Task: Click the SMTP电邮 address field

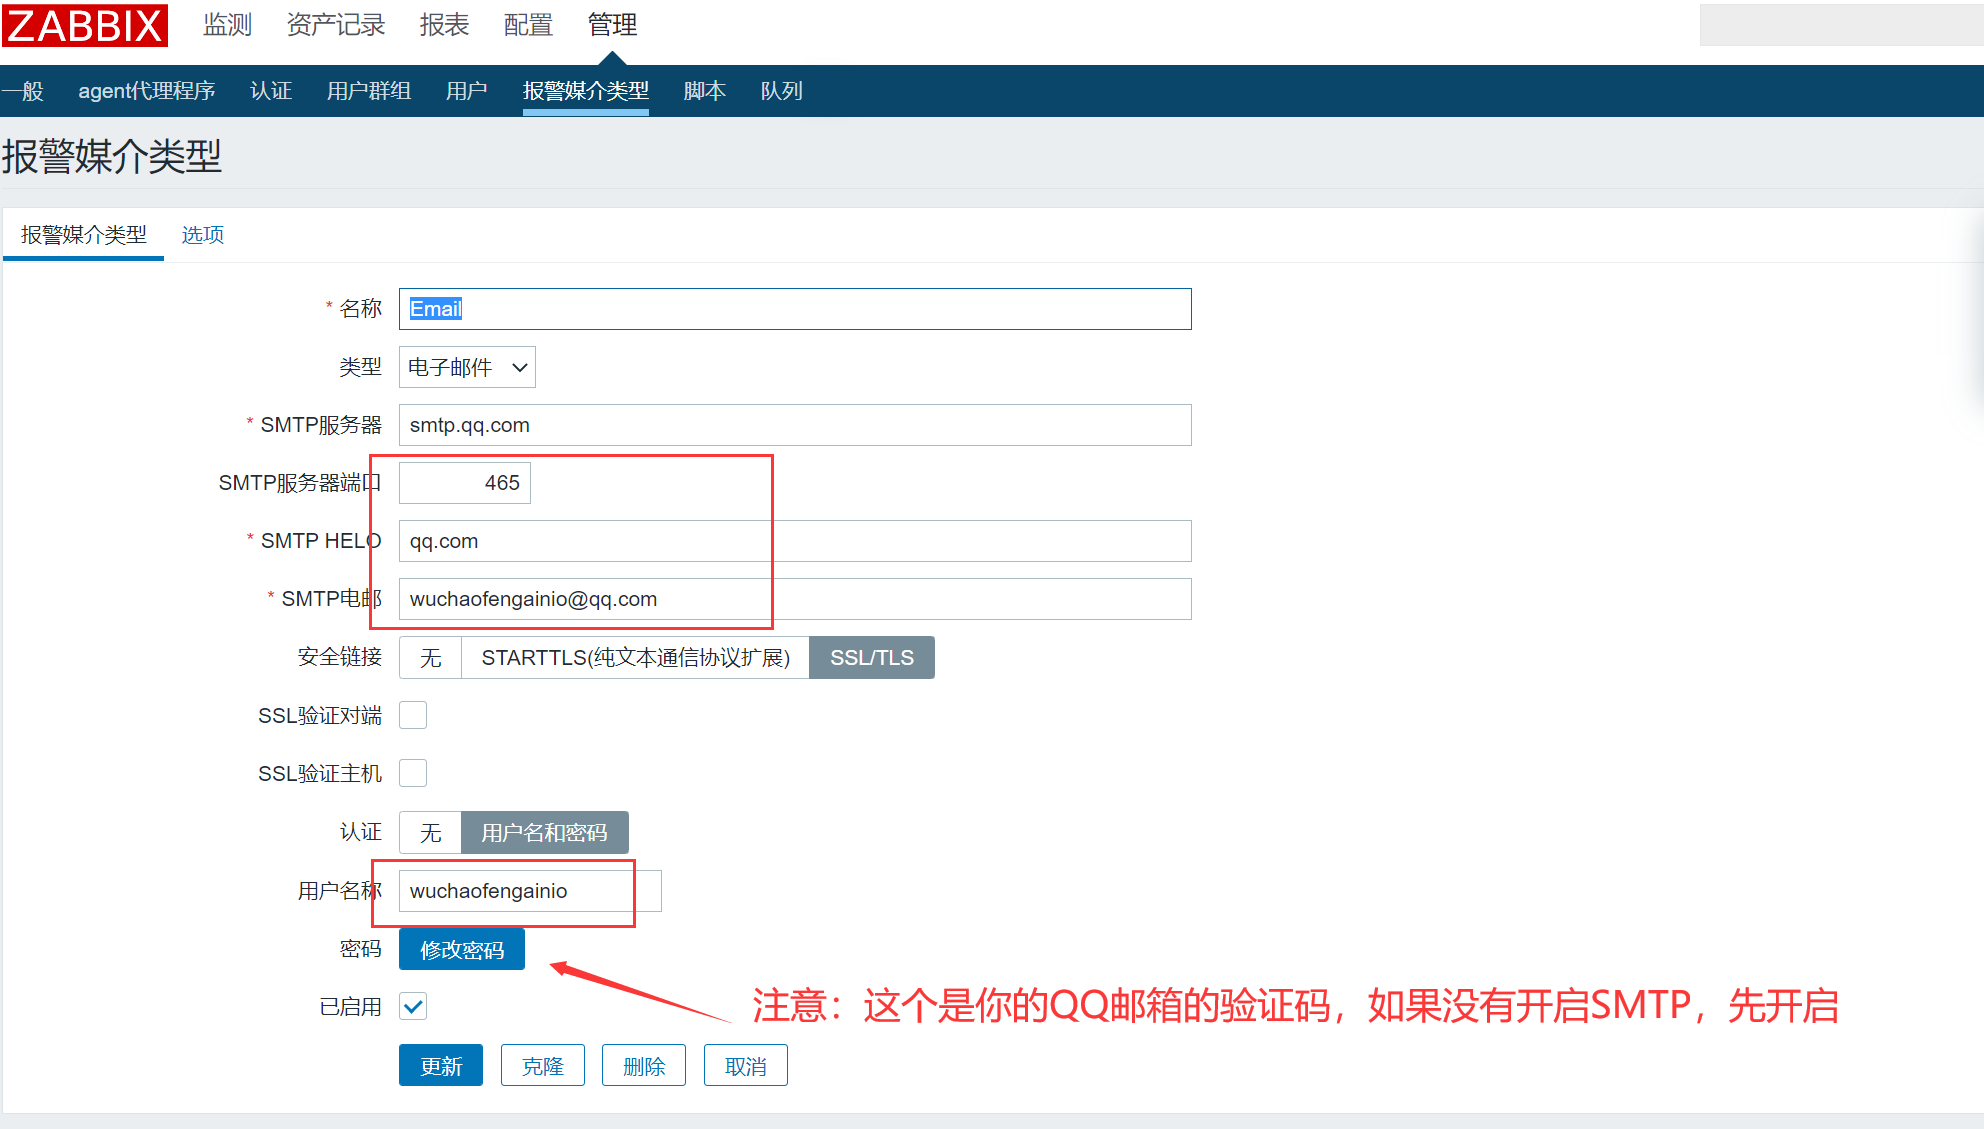Action: pyautogui.click(x=795, y=599)
